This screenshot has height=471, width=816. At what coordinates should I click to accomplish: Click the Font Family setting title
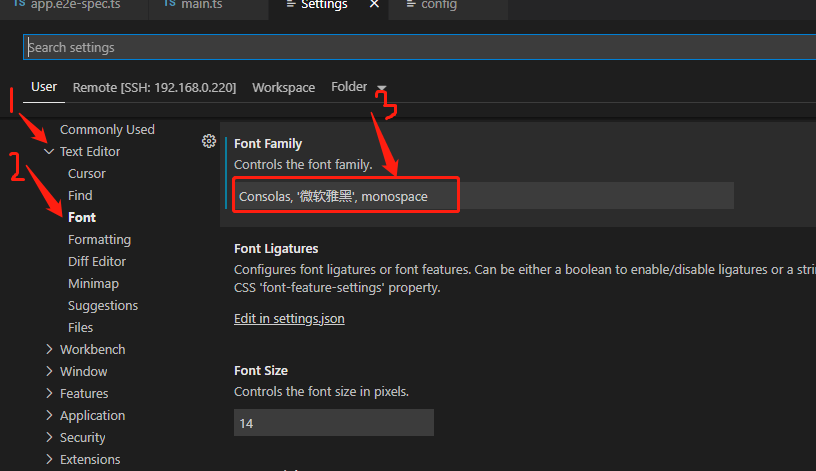pos(268,144)
